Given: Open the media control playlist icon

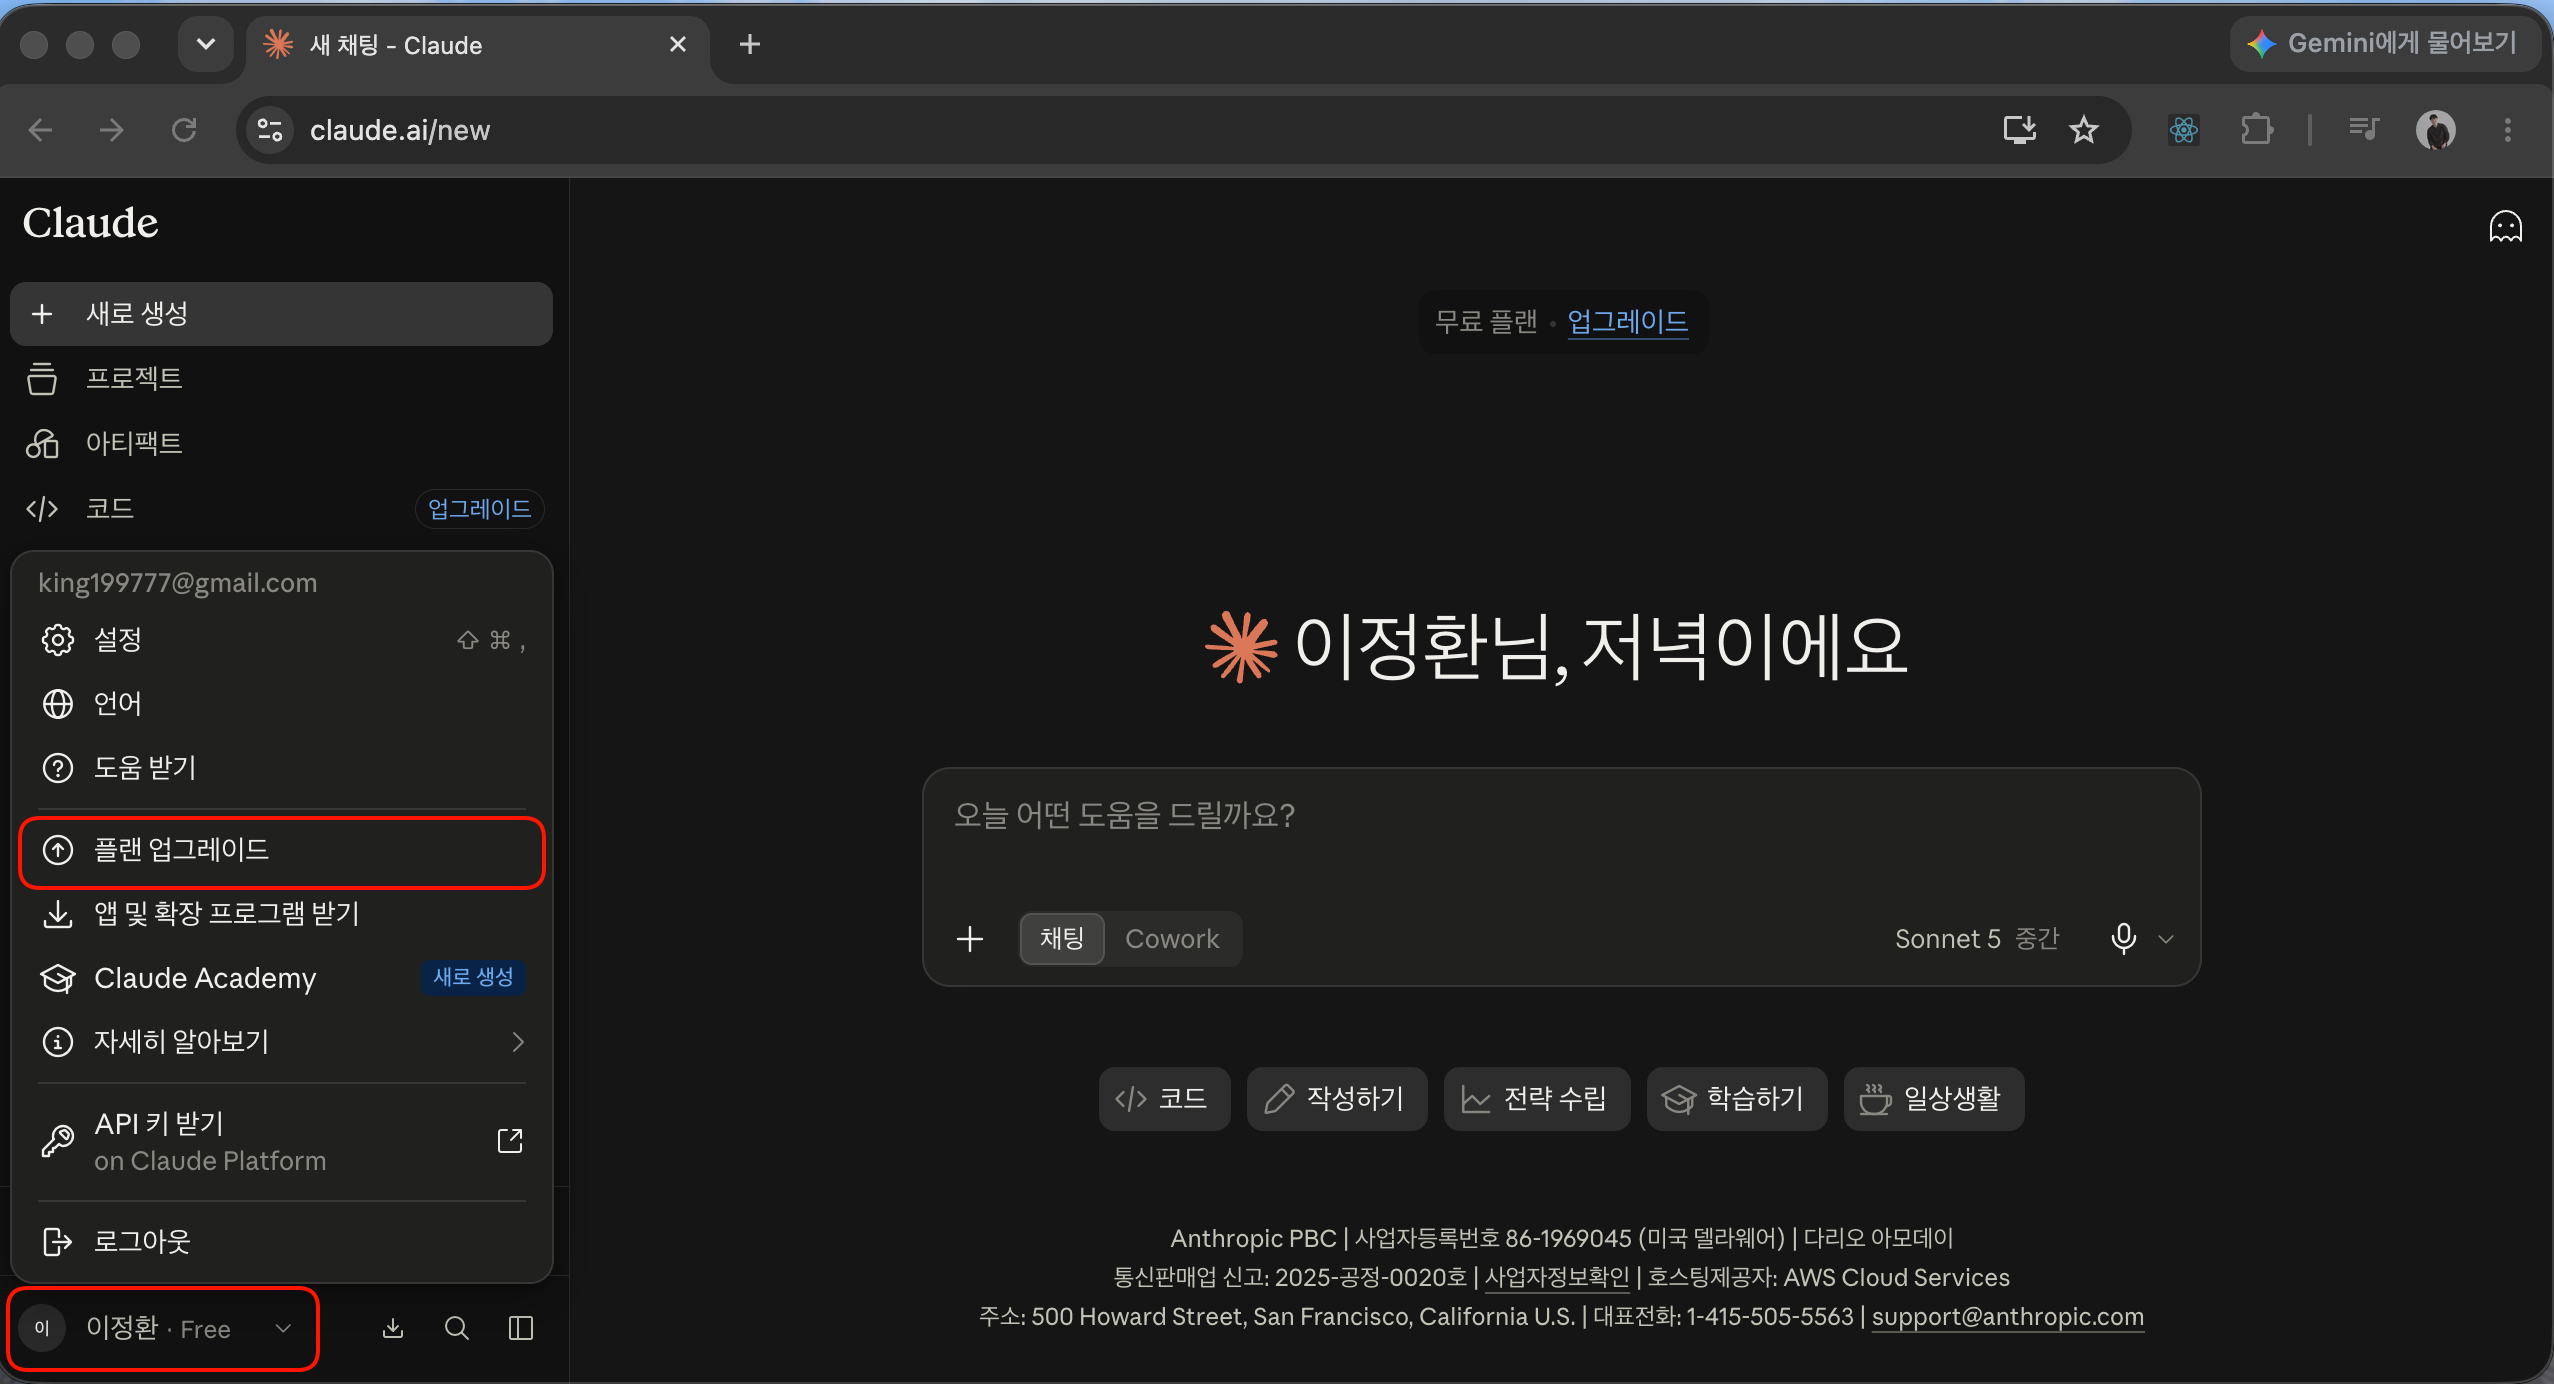Looking at the screenshot, I should point(2364,130).
